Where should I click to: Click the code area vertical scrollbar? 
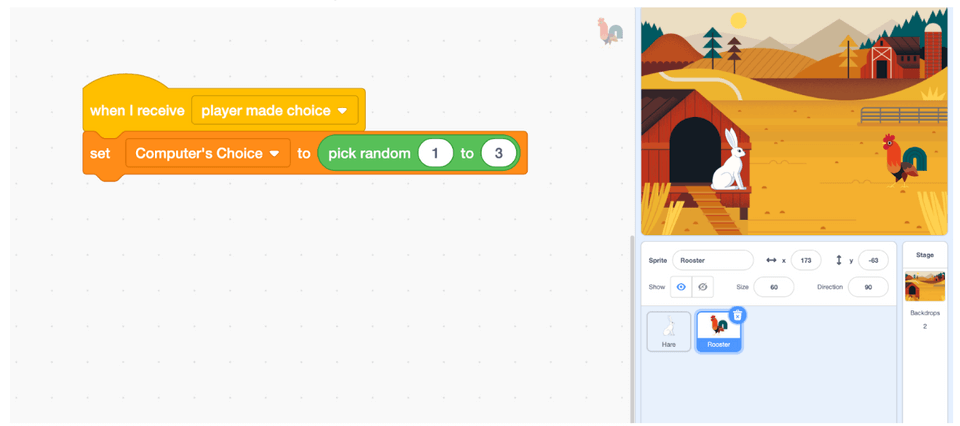631,327
